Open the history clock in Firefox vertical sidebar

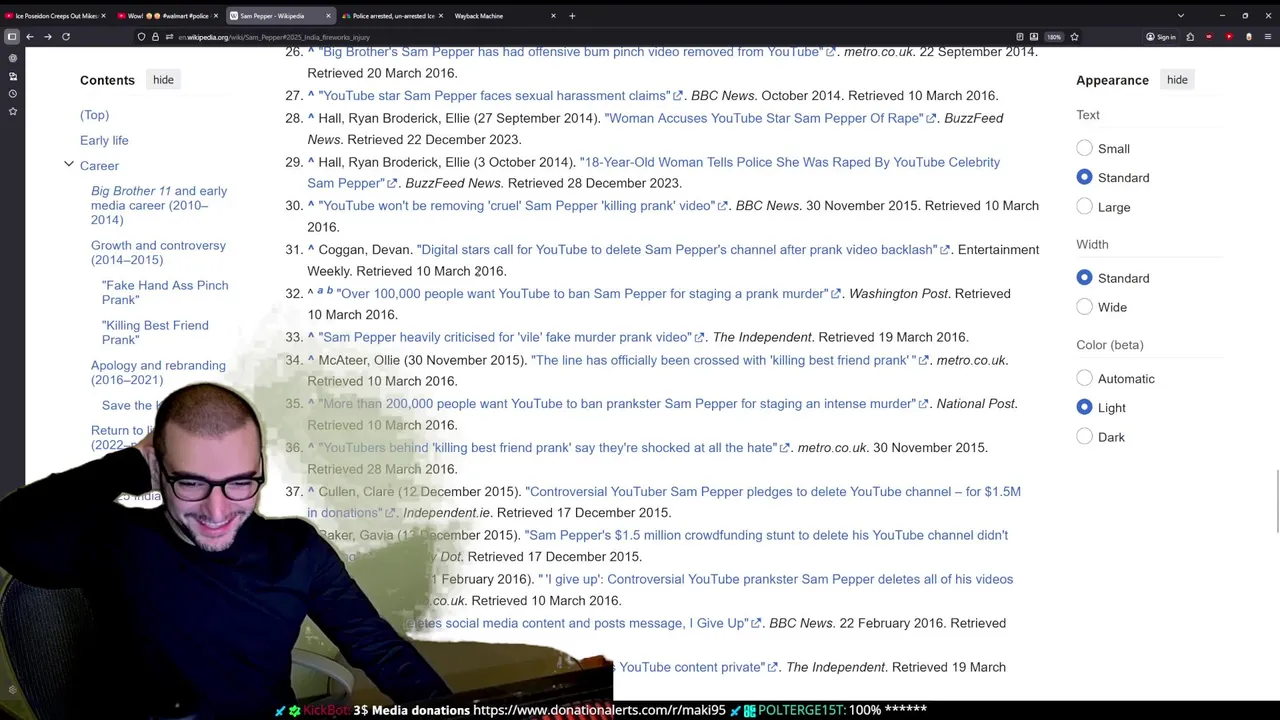pyautogui.click(x=12, y=93)
